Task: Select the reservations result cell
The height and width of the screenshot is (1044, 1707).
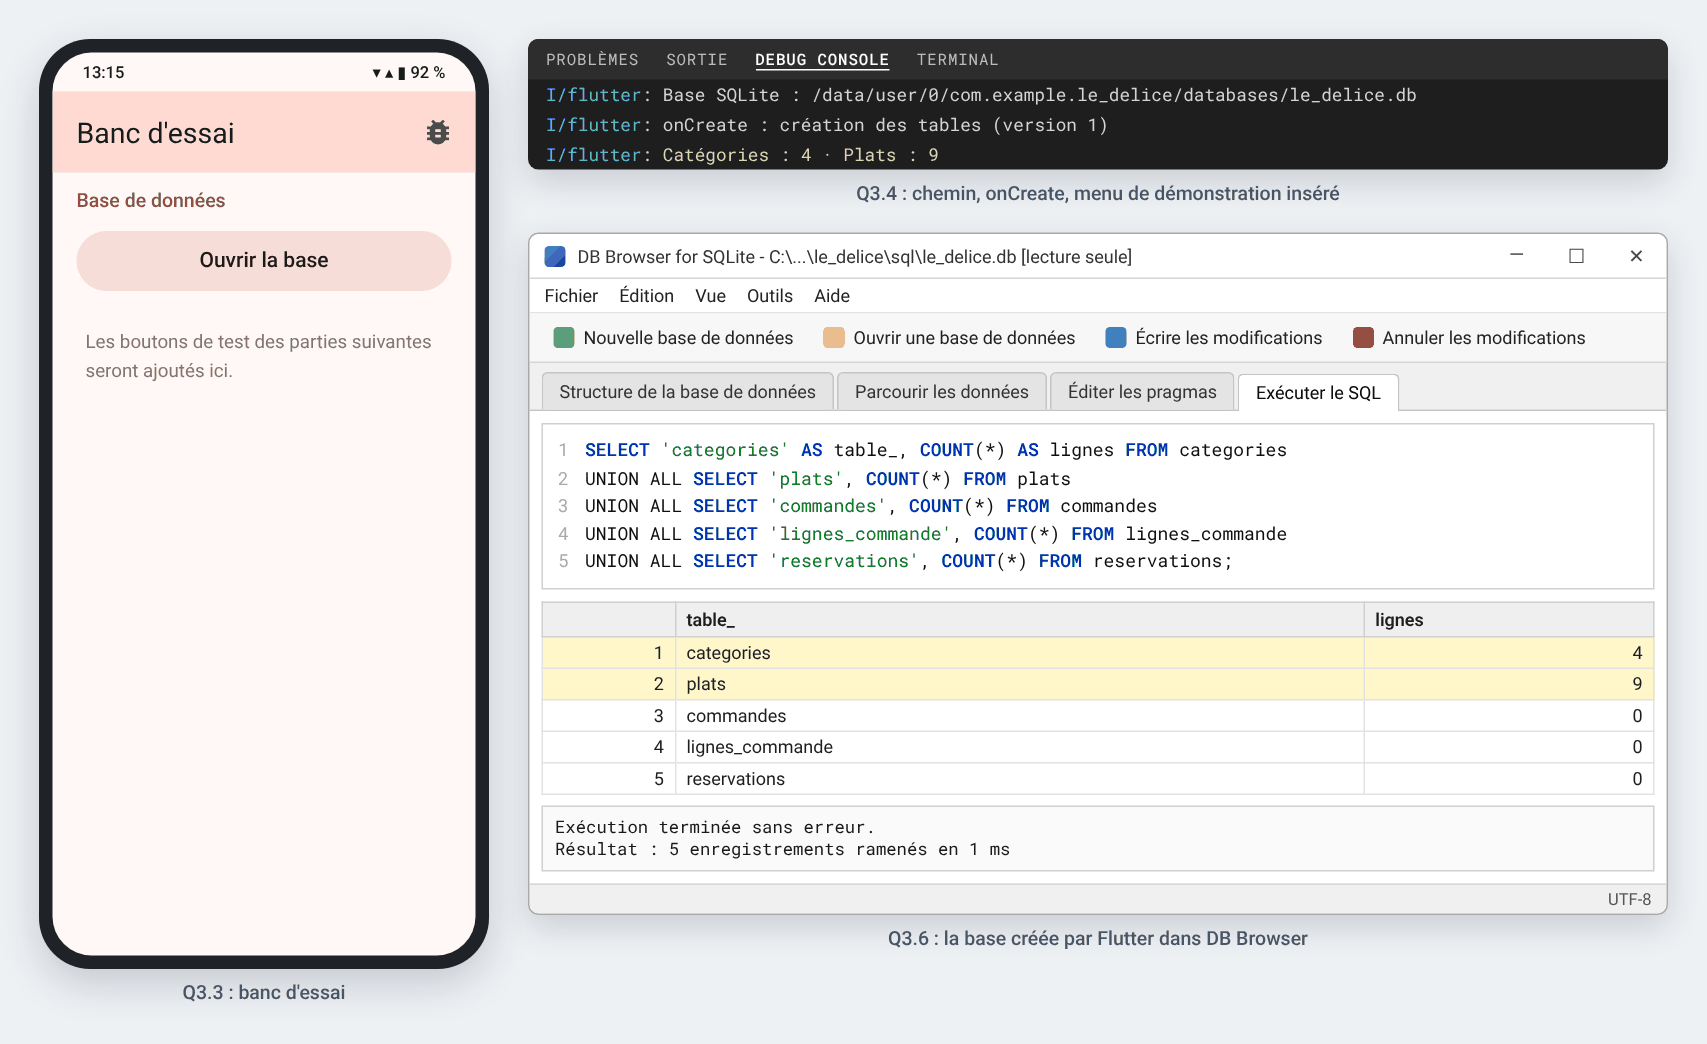Action: (1020, 779)
